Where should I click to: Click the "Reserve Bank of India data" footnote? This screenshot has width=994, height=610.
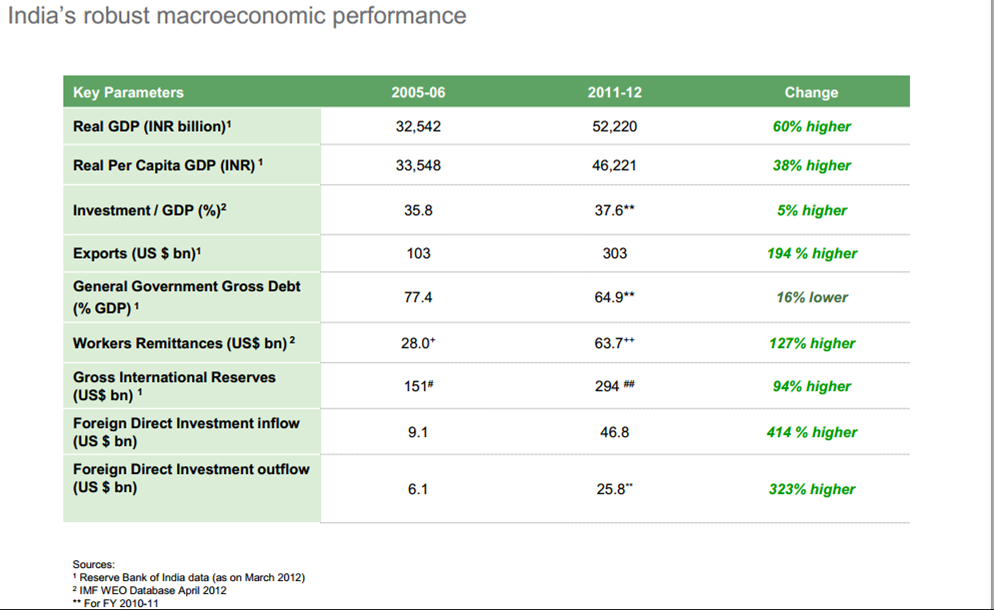pyautogui.click(x=189, y=578)
